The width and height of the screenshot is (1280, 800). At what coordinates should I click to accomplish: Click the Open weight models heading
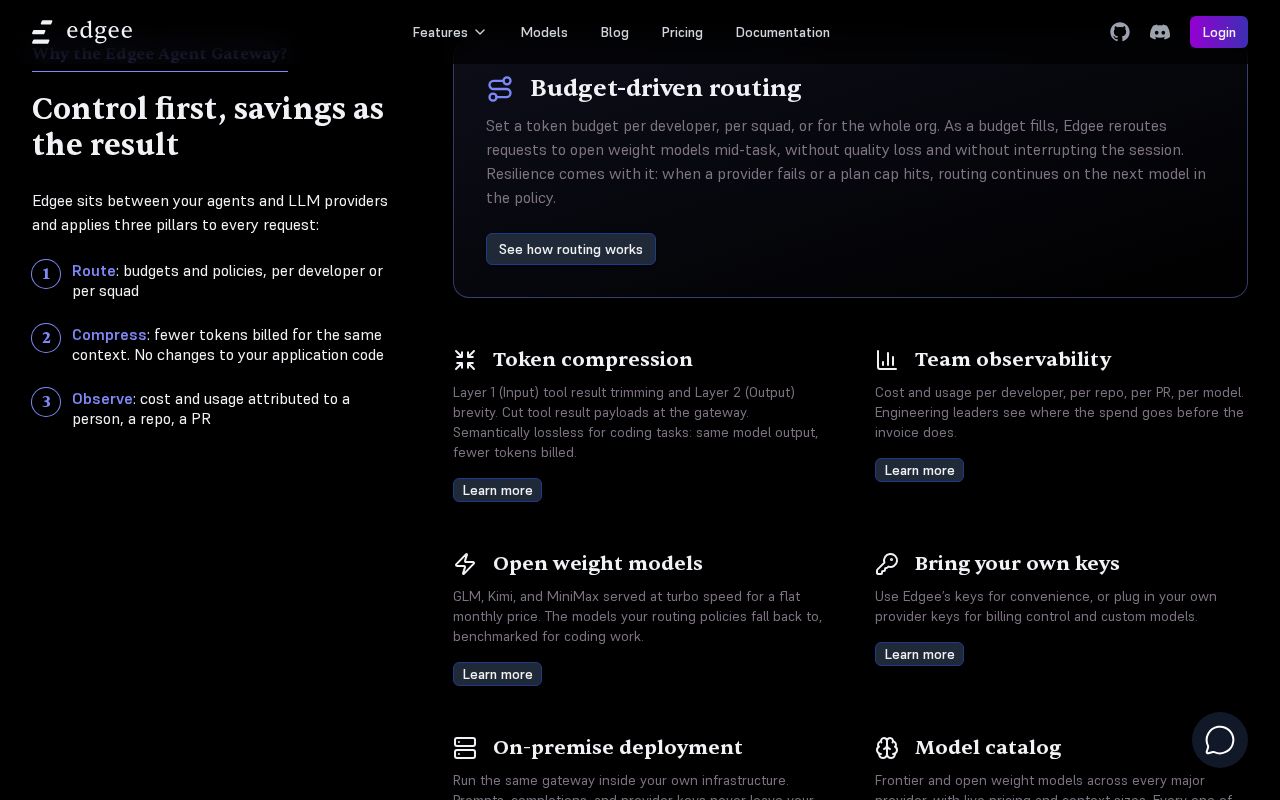pyautogui.click(x=597, y=563)
